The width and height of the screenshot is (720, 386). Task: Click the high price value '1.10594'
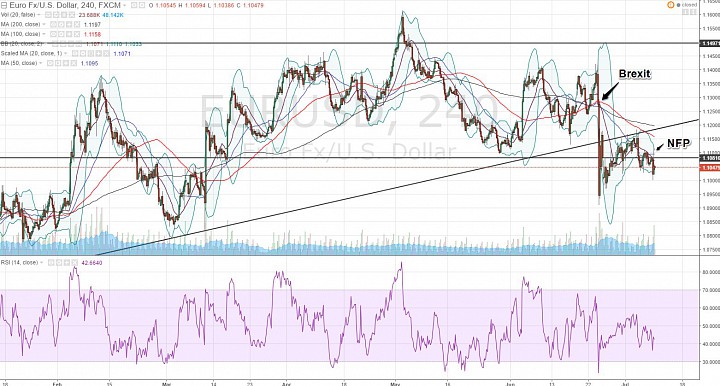[x=195, y=5]
